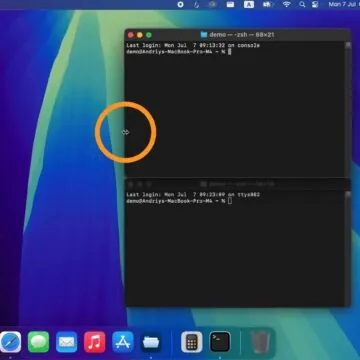Click 'Last login' line ending 'on ttys002'

tap(193, 195)
